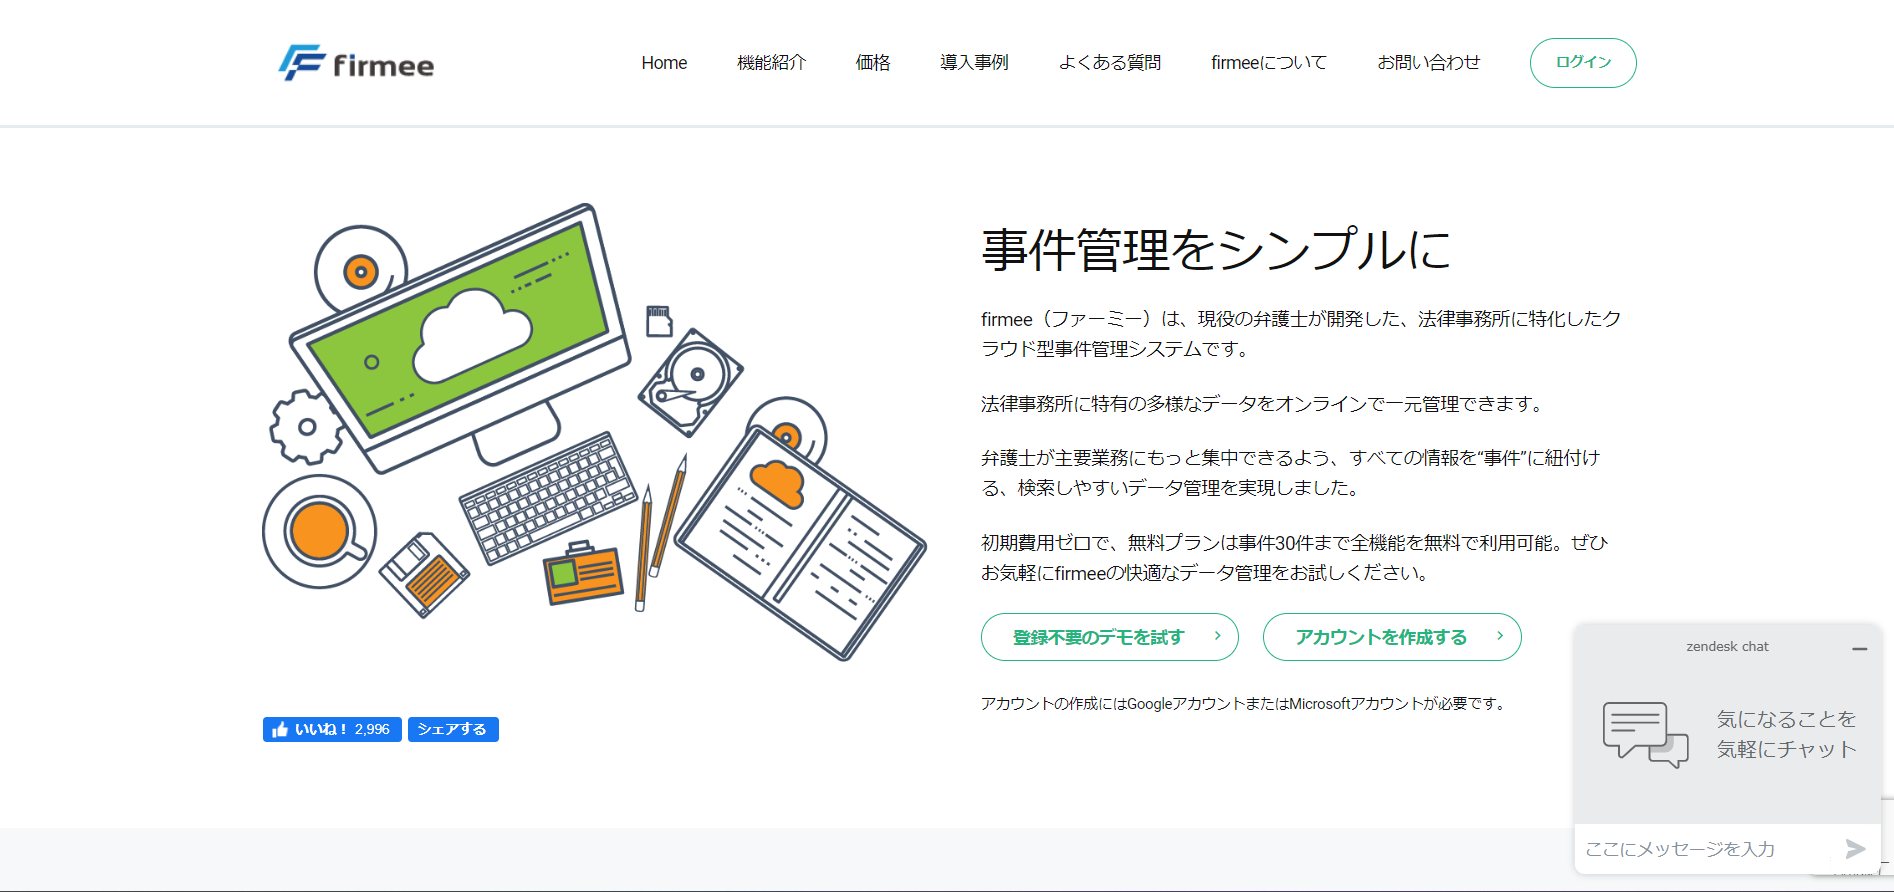The width and height of the screenshot is (1894, 892).
Task: Click the 登録不要のデモを試す button
Action: (1110, 637)
